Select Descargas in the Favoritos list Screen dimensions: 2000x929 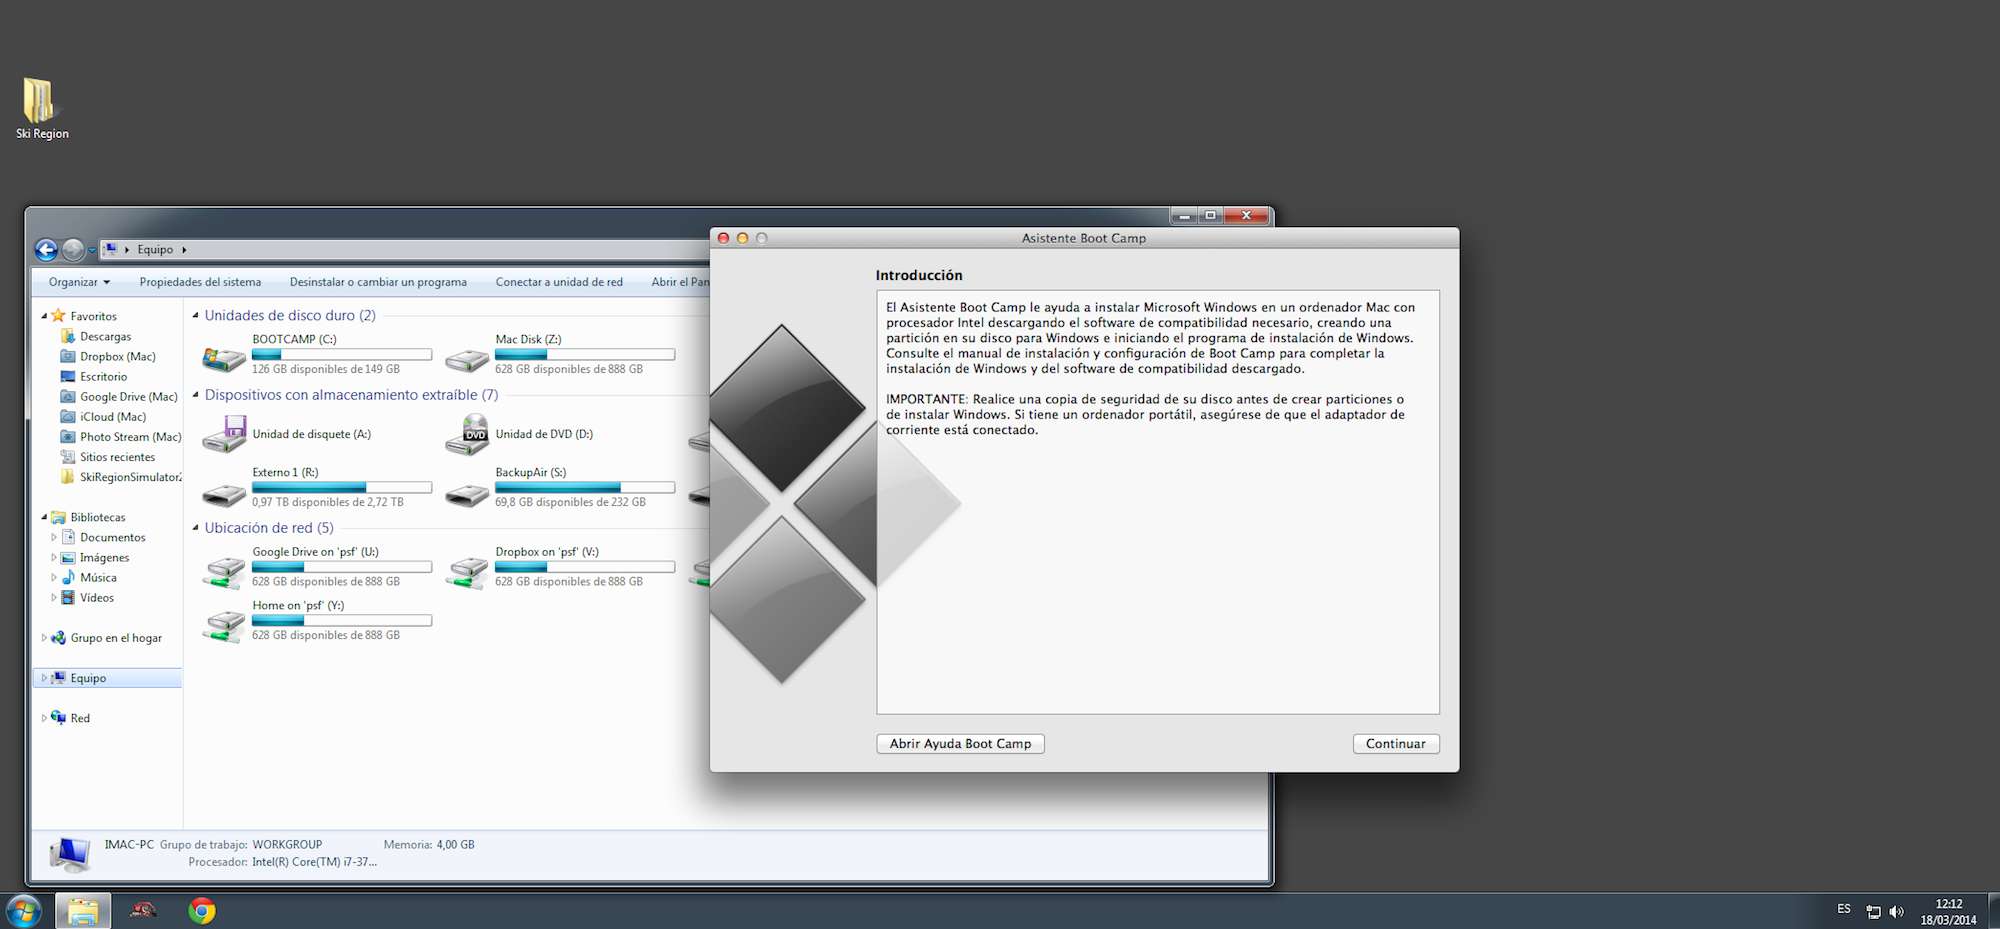coord(105,337)
